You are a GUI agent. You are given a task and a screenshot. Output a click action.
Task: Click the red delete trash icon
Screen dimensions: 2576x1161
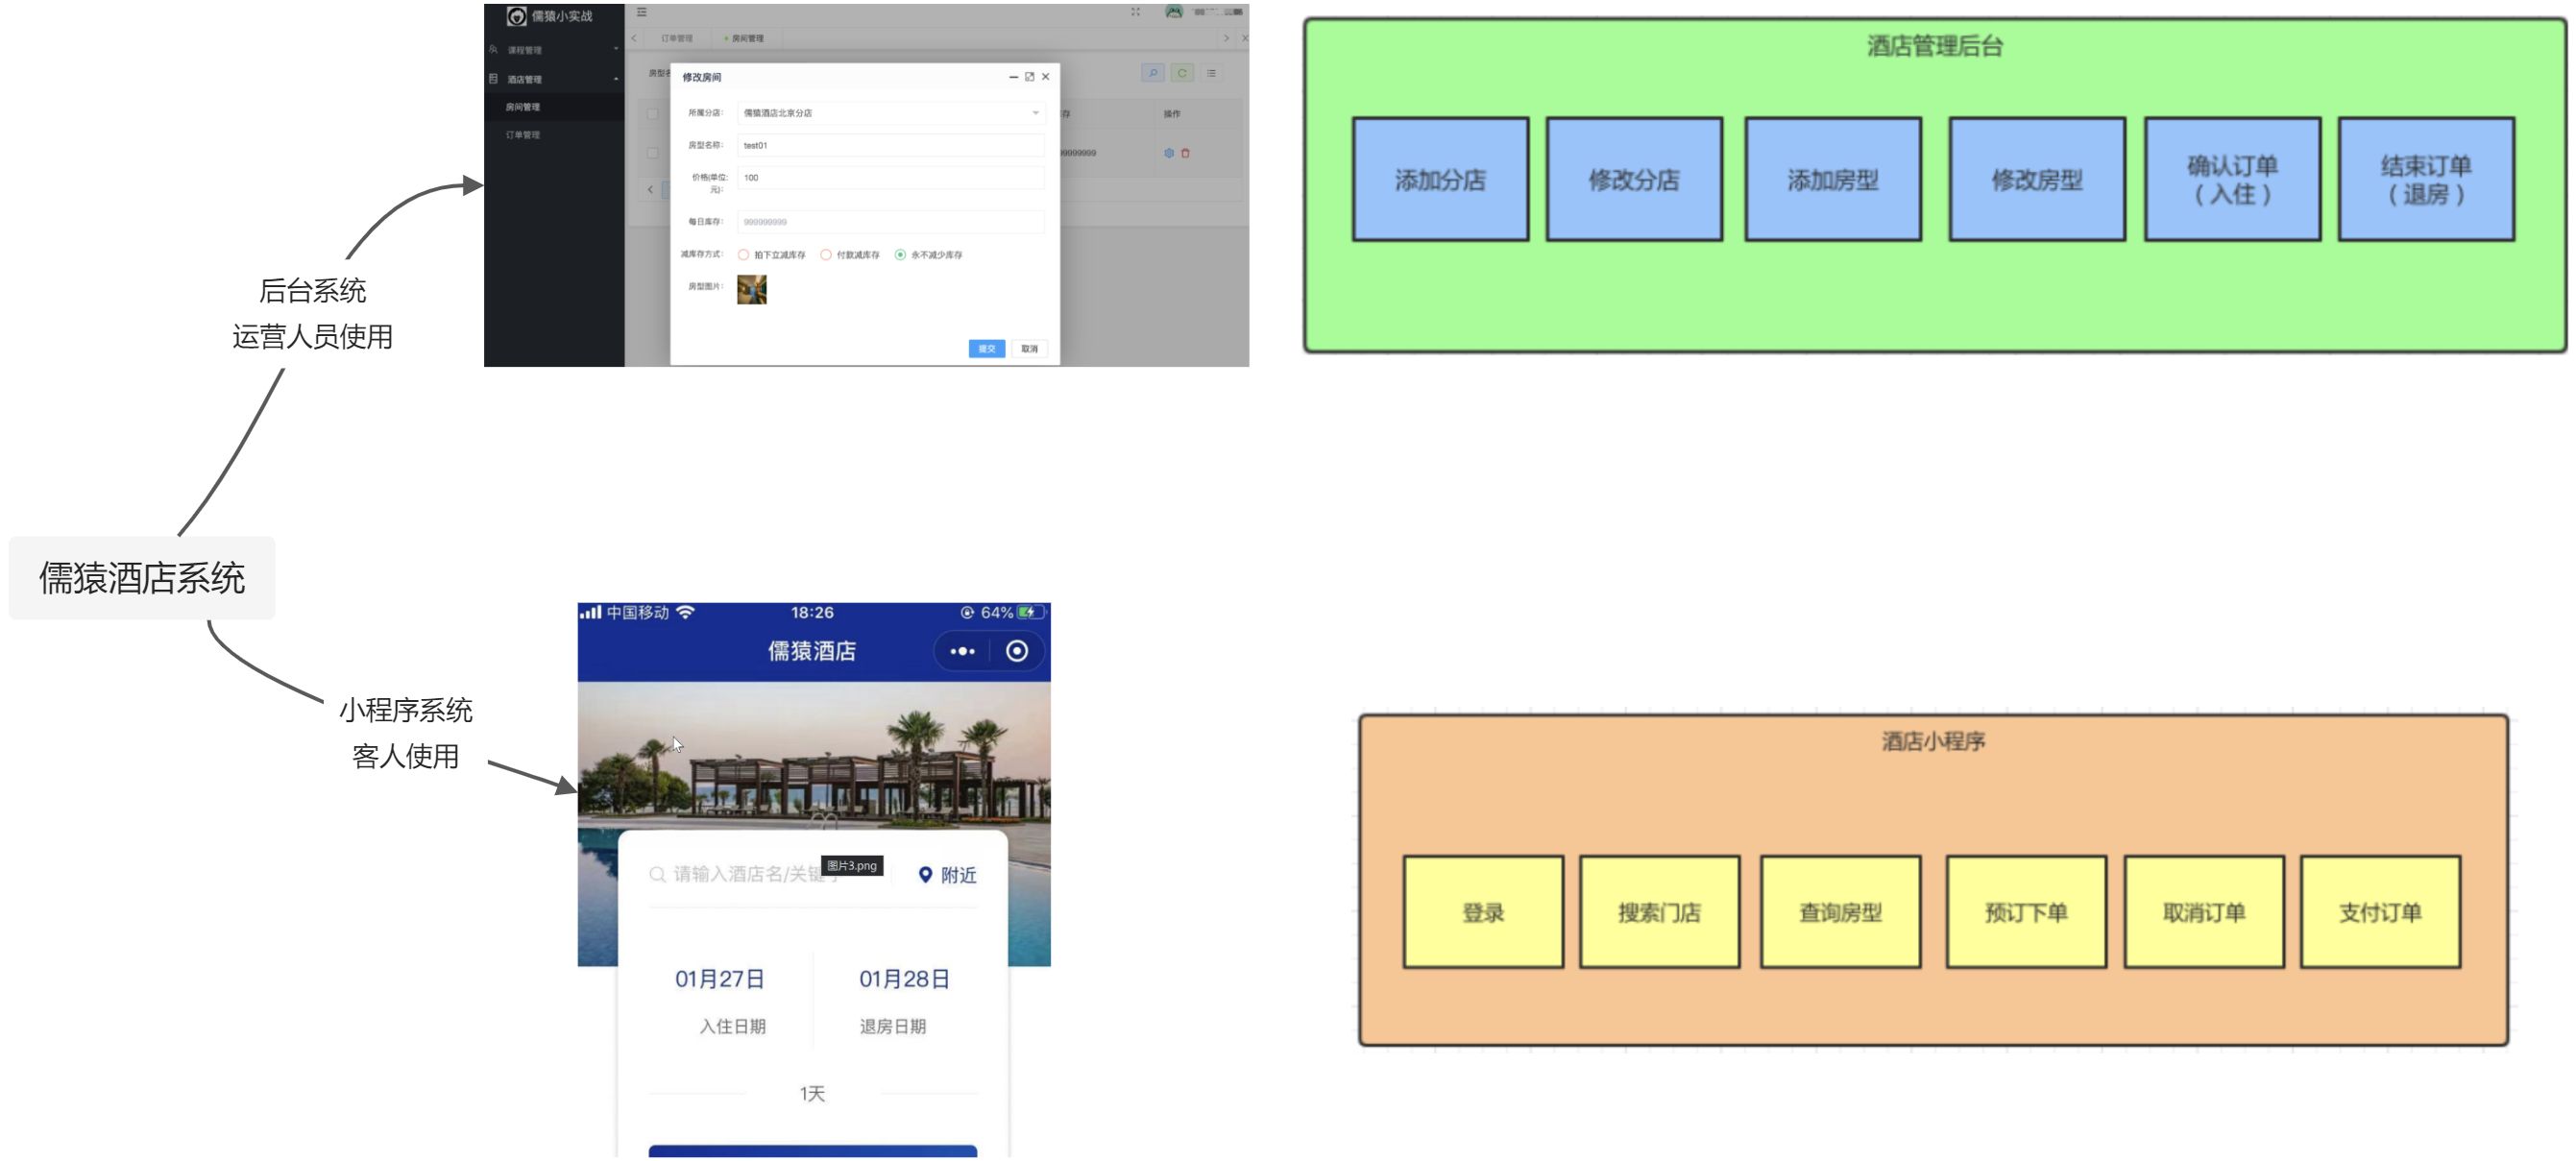click(1186, 153)
